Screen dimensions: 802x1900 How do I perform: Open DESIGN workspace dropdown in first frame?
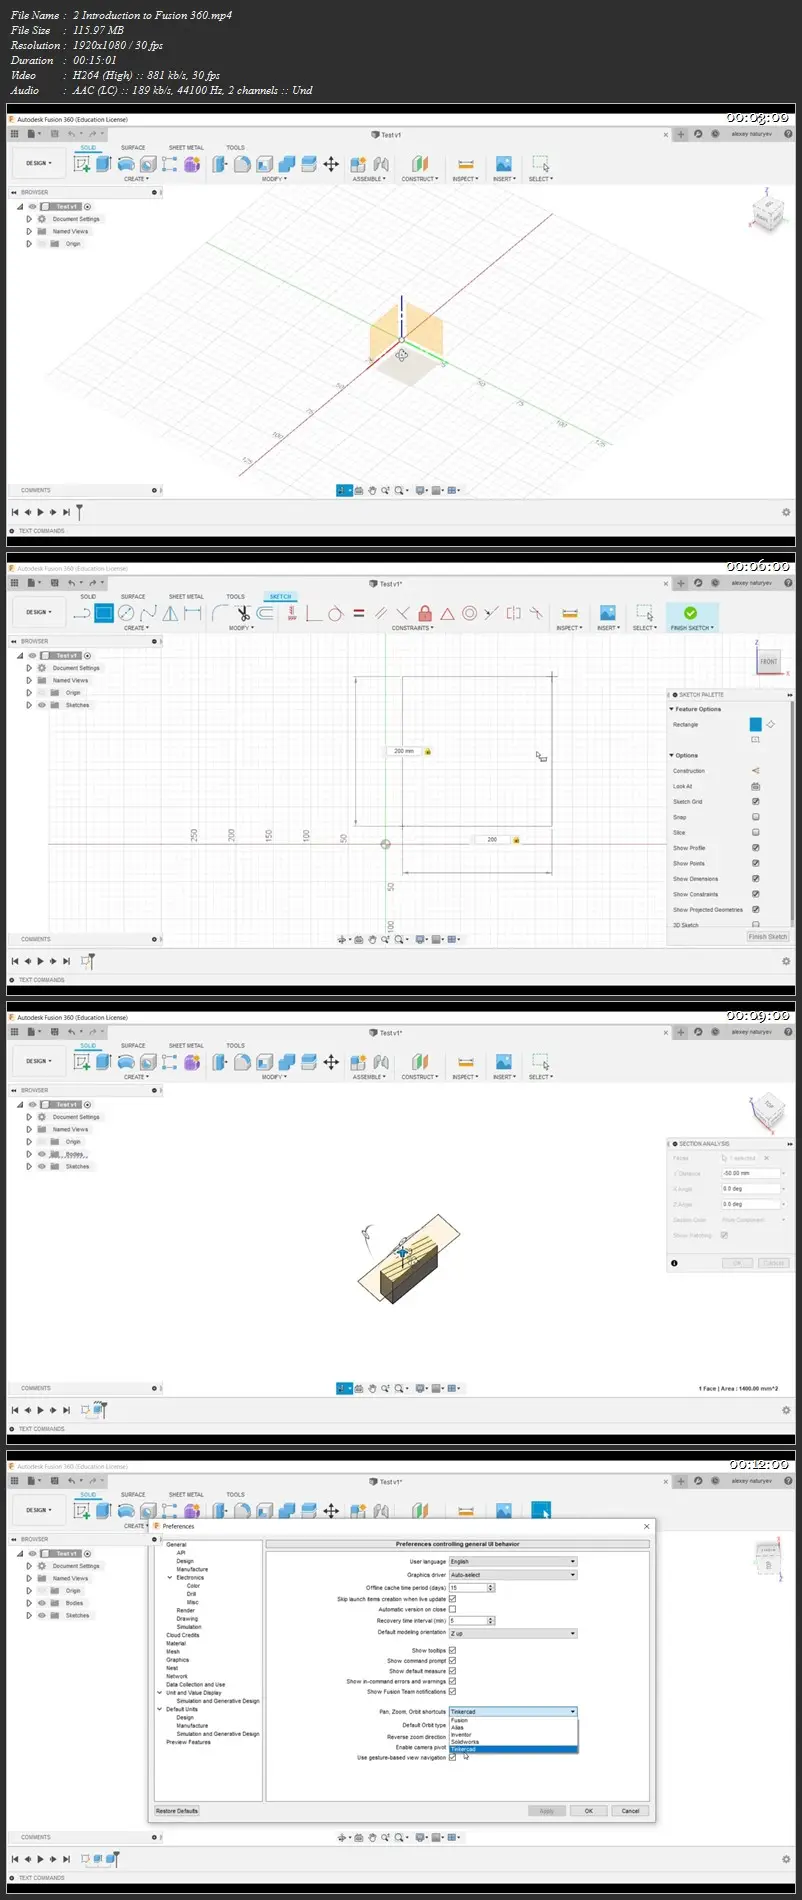(x=39, y=163)
